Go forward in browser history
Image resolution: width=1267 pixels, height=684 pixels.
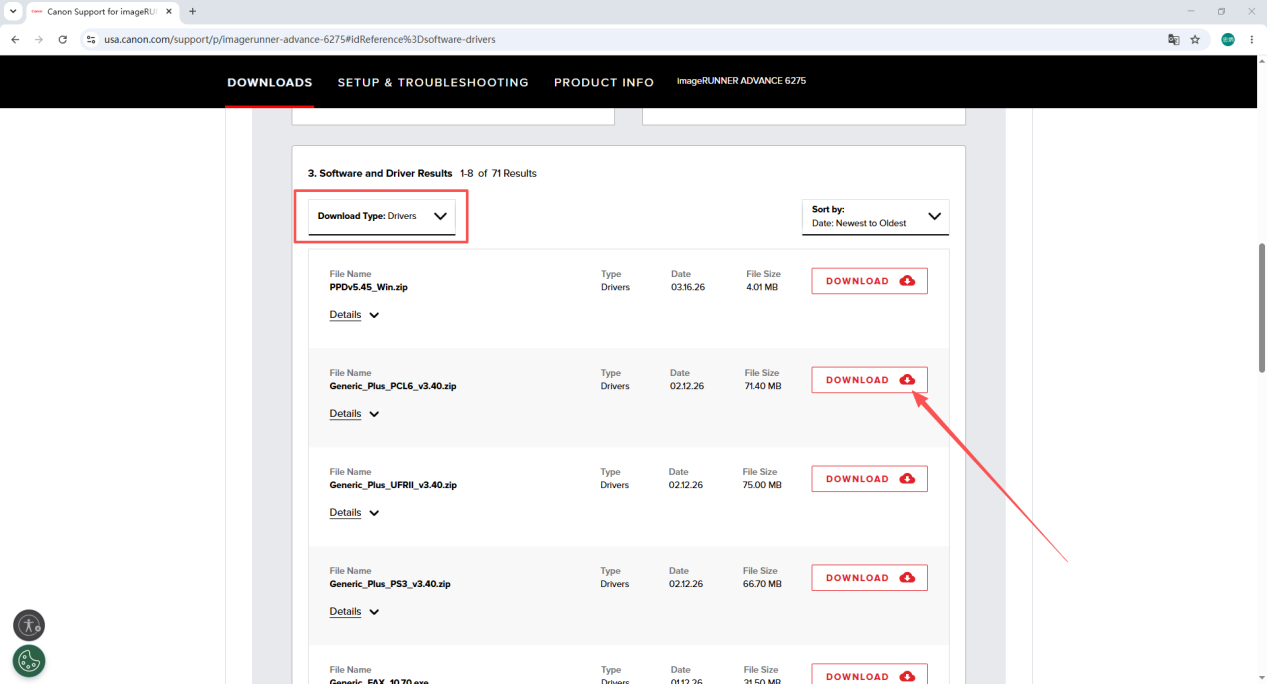pos(39,40)
